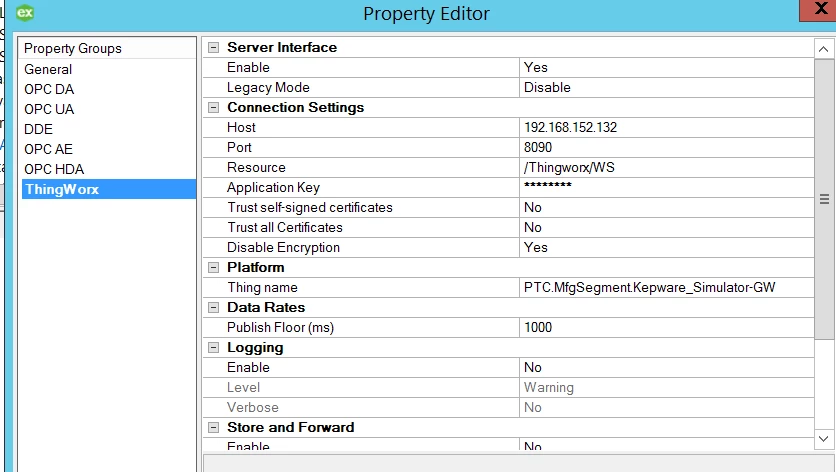Screen dimensions: 836x472
Task: Edit the Port value 8090
Action: [x=666, y=148]
